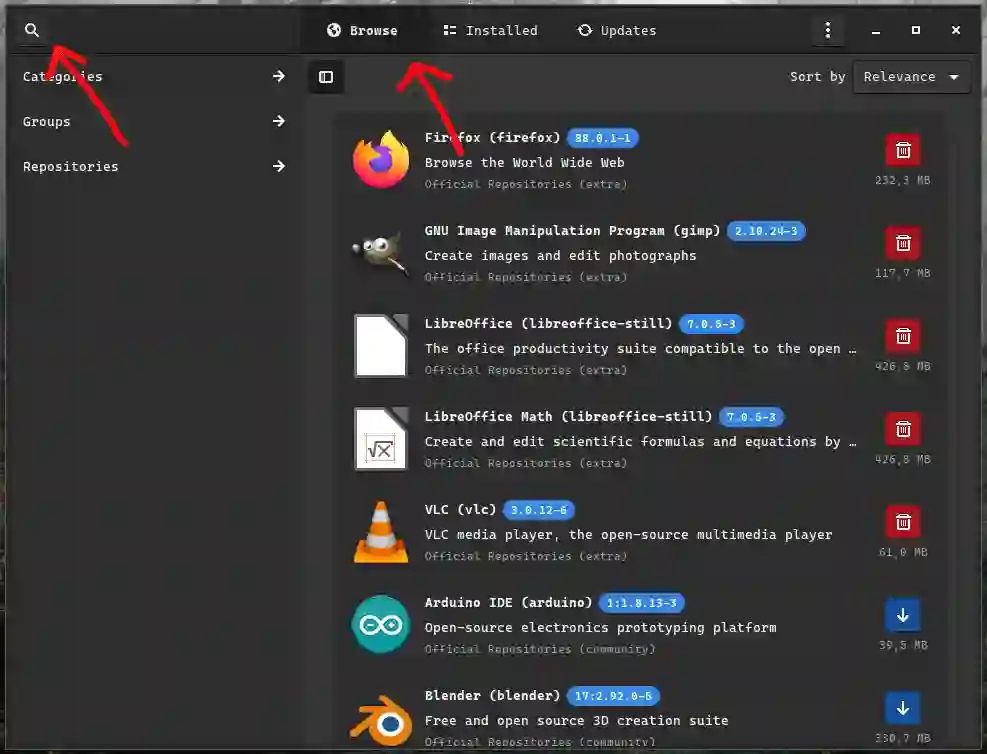Click Arduino version badge 1:1.8.13-3
The width and height of the screenshot is (987, 754).
tap(641, 603)
